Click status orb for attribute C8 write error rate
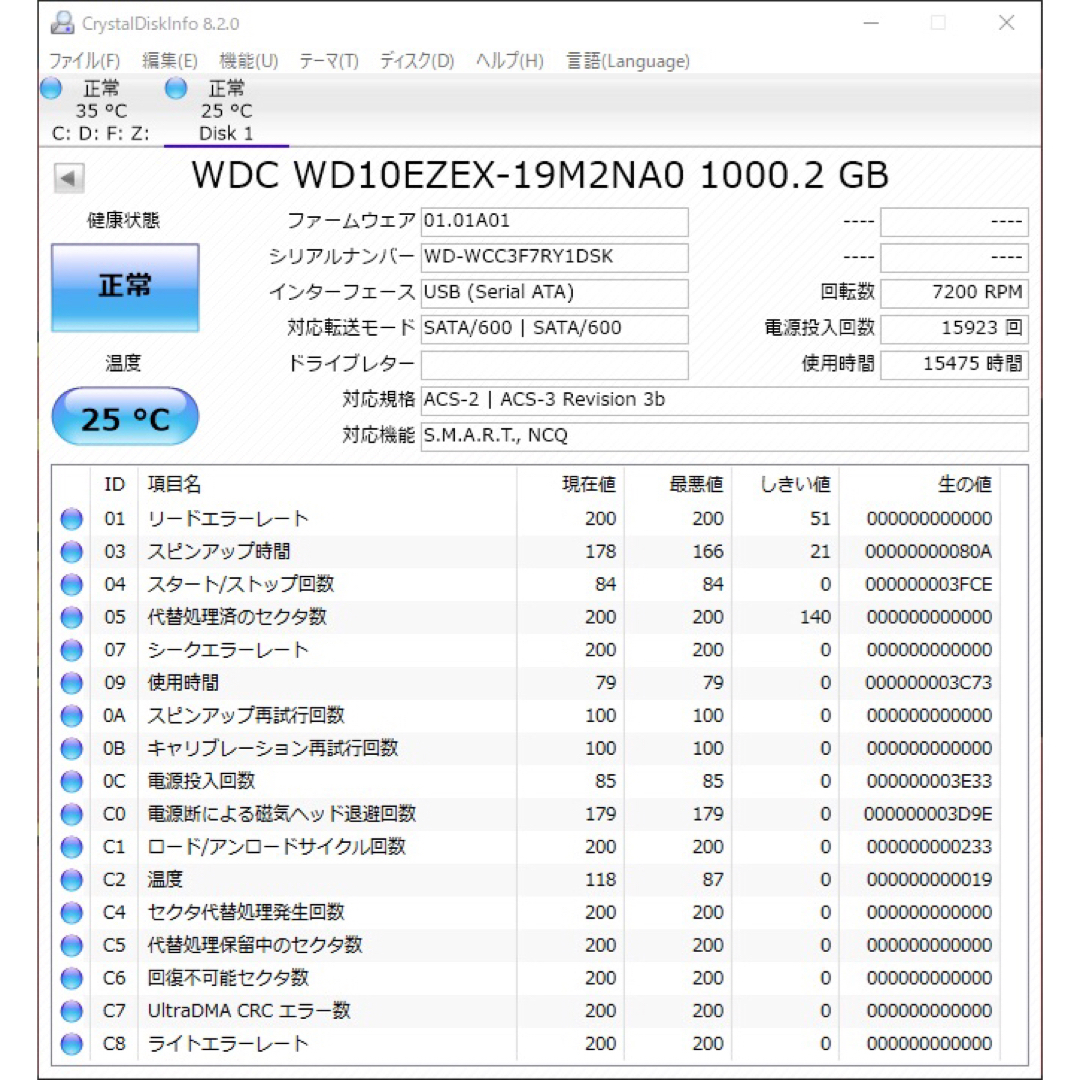 click(72, 1044)
